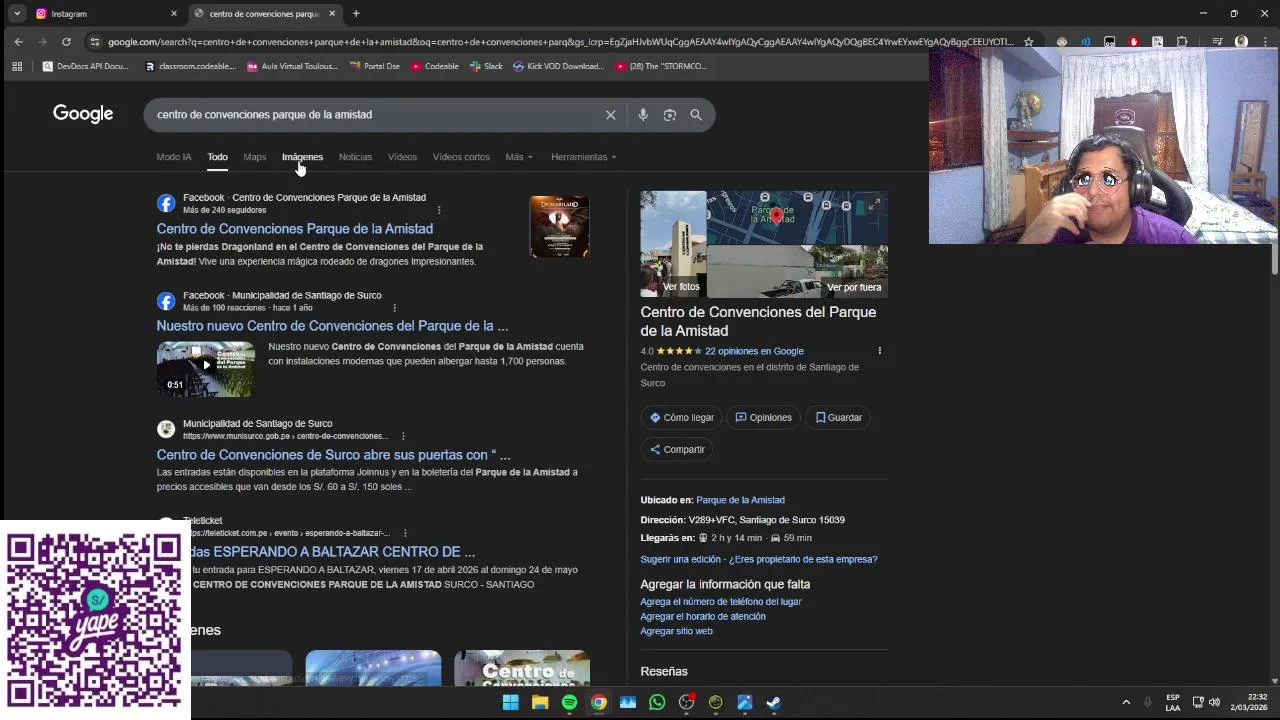The height and width of the screenshot is (720, 1280).
Task: Show hidden system tray icons
Action: click(1126, 702)
